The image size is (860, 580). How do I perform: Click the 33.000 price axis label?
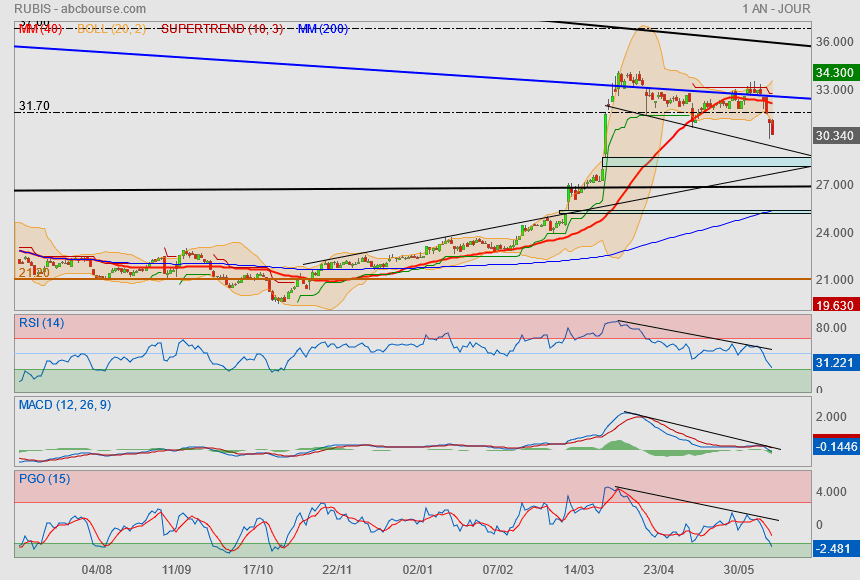834,89
